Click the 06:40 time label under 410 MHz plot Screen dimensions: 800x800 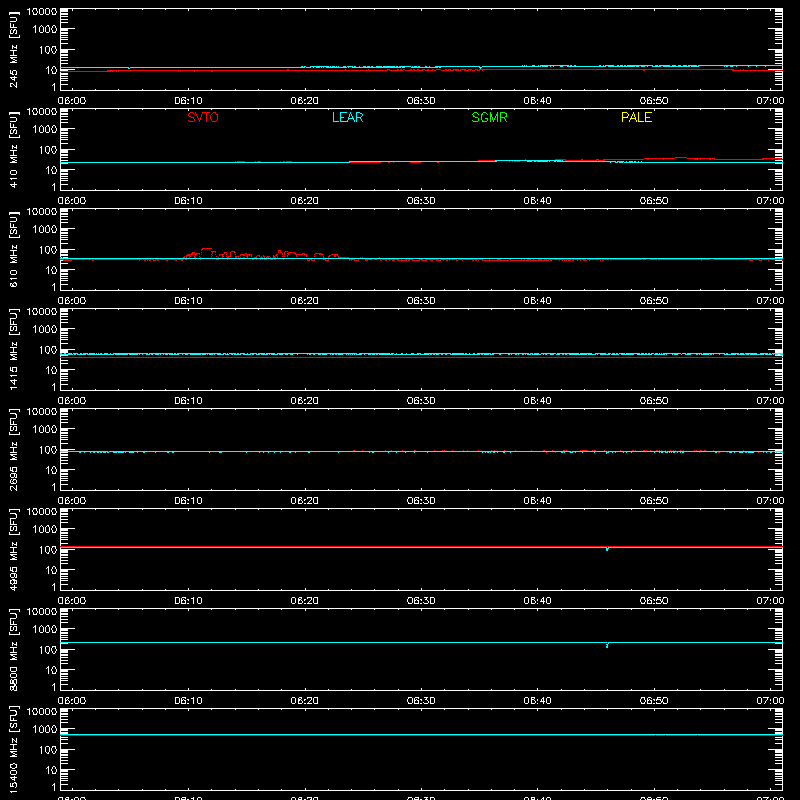[537, 201]
